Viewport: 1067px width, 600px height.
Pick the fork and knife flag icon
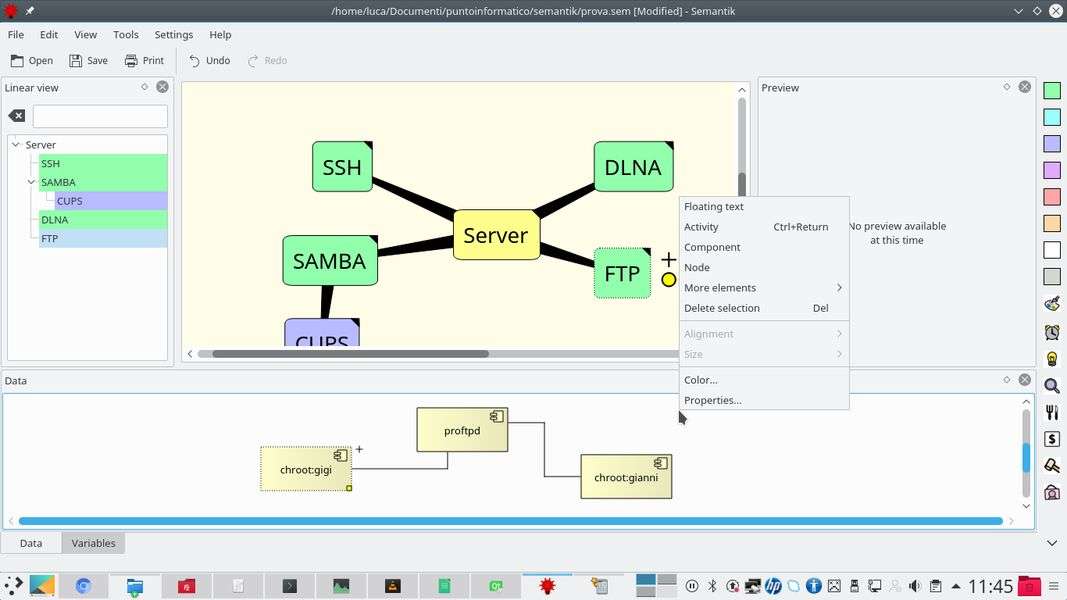[1052, 412]
